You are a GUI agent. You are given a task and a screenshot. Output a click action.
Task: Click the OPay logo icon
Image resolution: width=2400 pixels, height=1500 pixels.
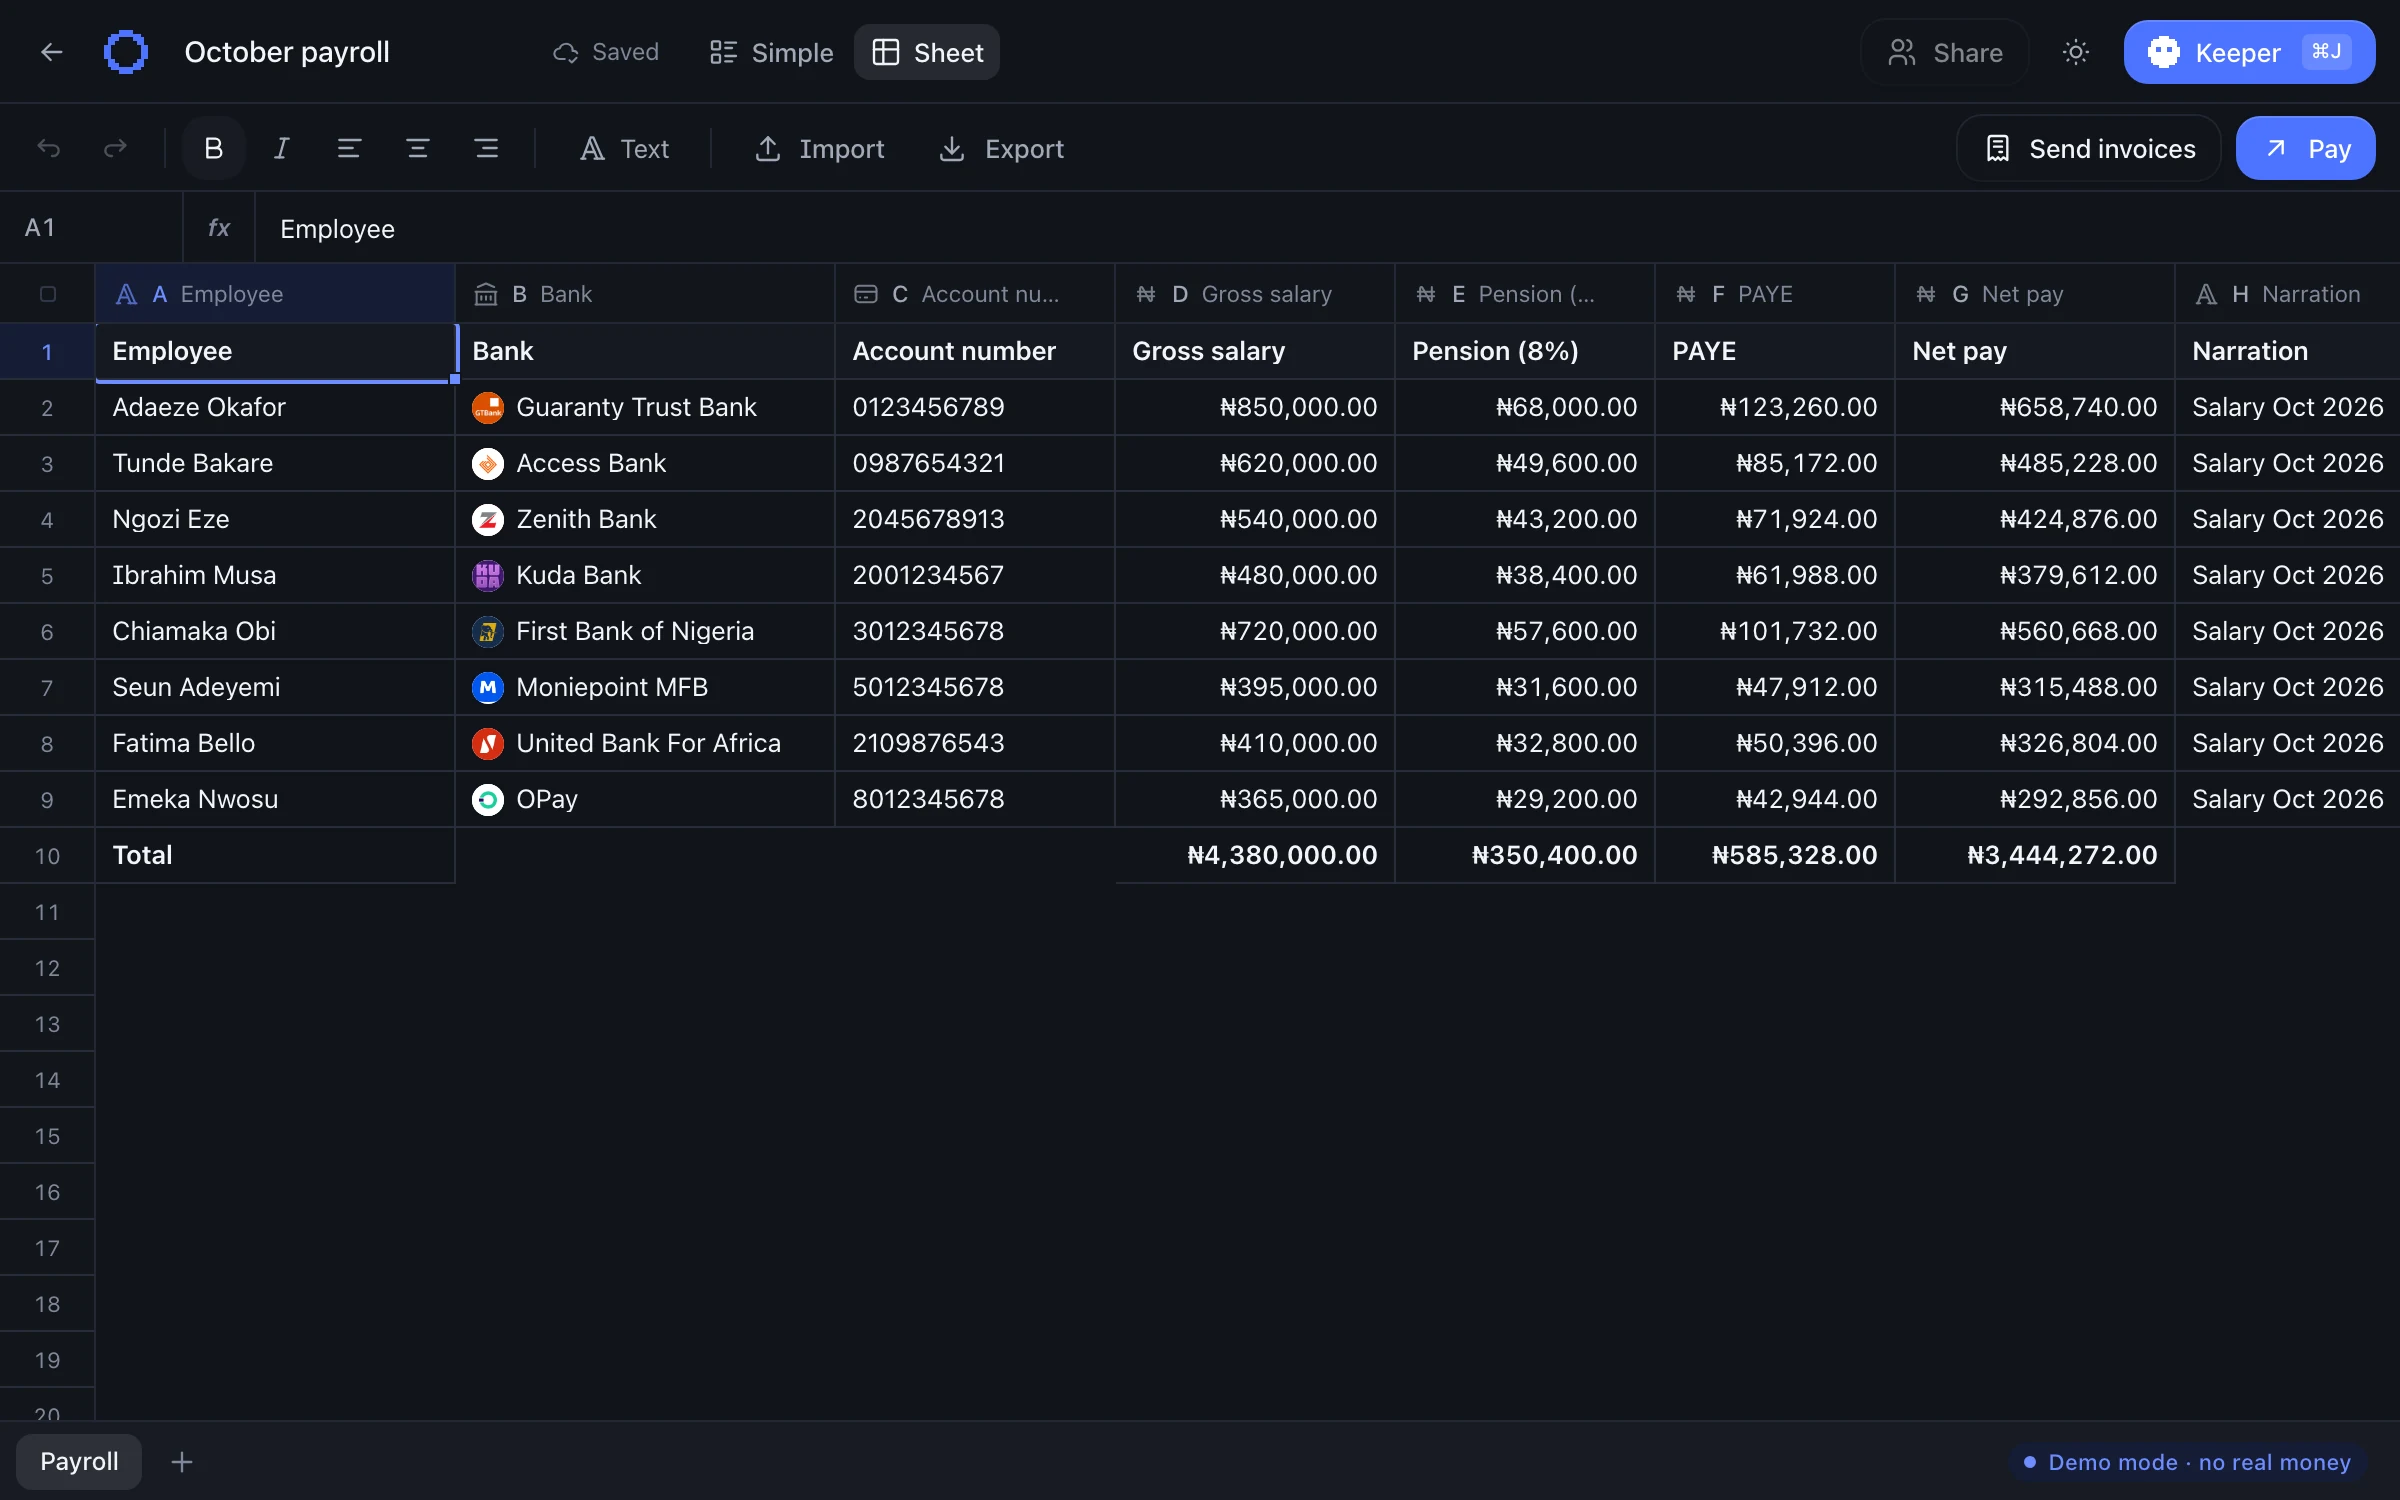pyautogui.click(x=488, y=799)
